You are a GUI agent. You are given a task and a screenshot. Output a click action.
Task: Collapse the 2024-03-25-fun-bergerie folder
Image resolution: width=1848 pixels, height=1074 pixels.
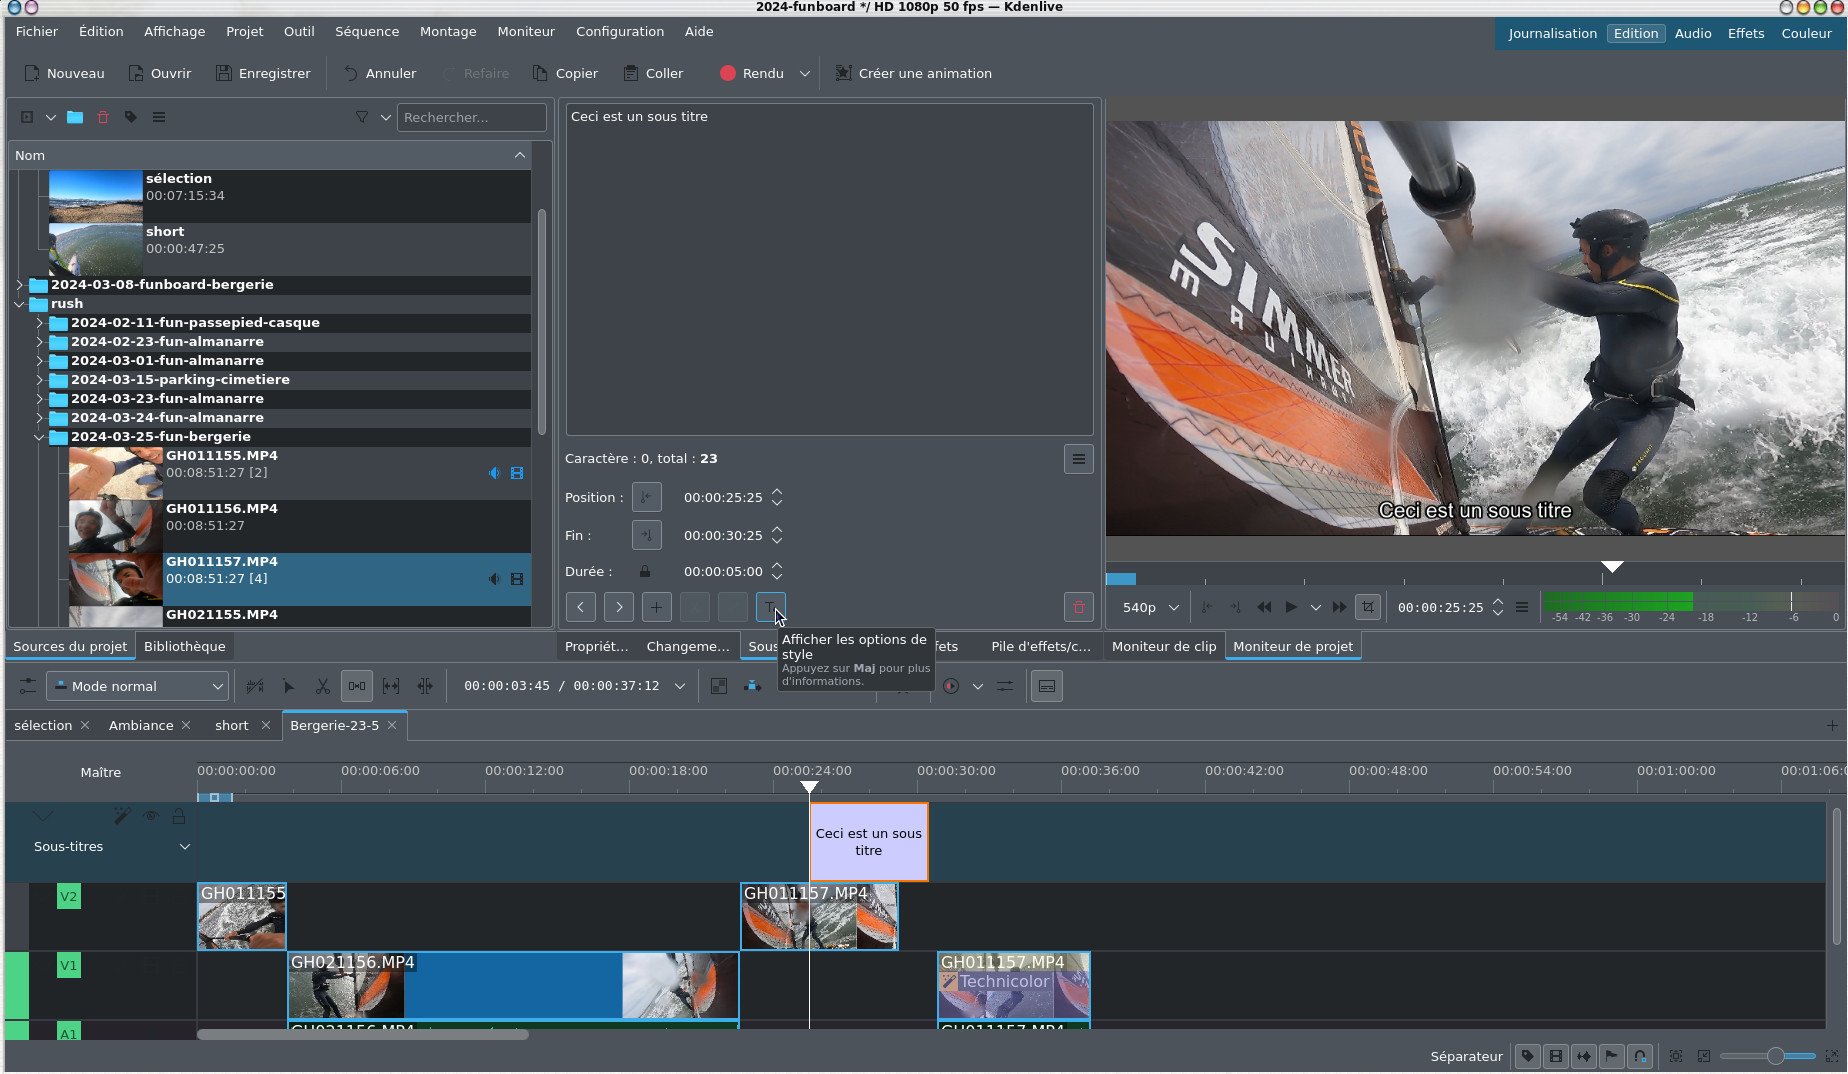(39, 437)
